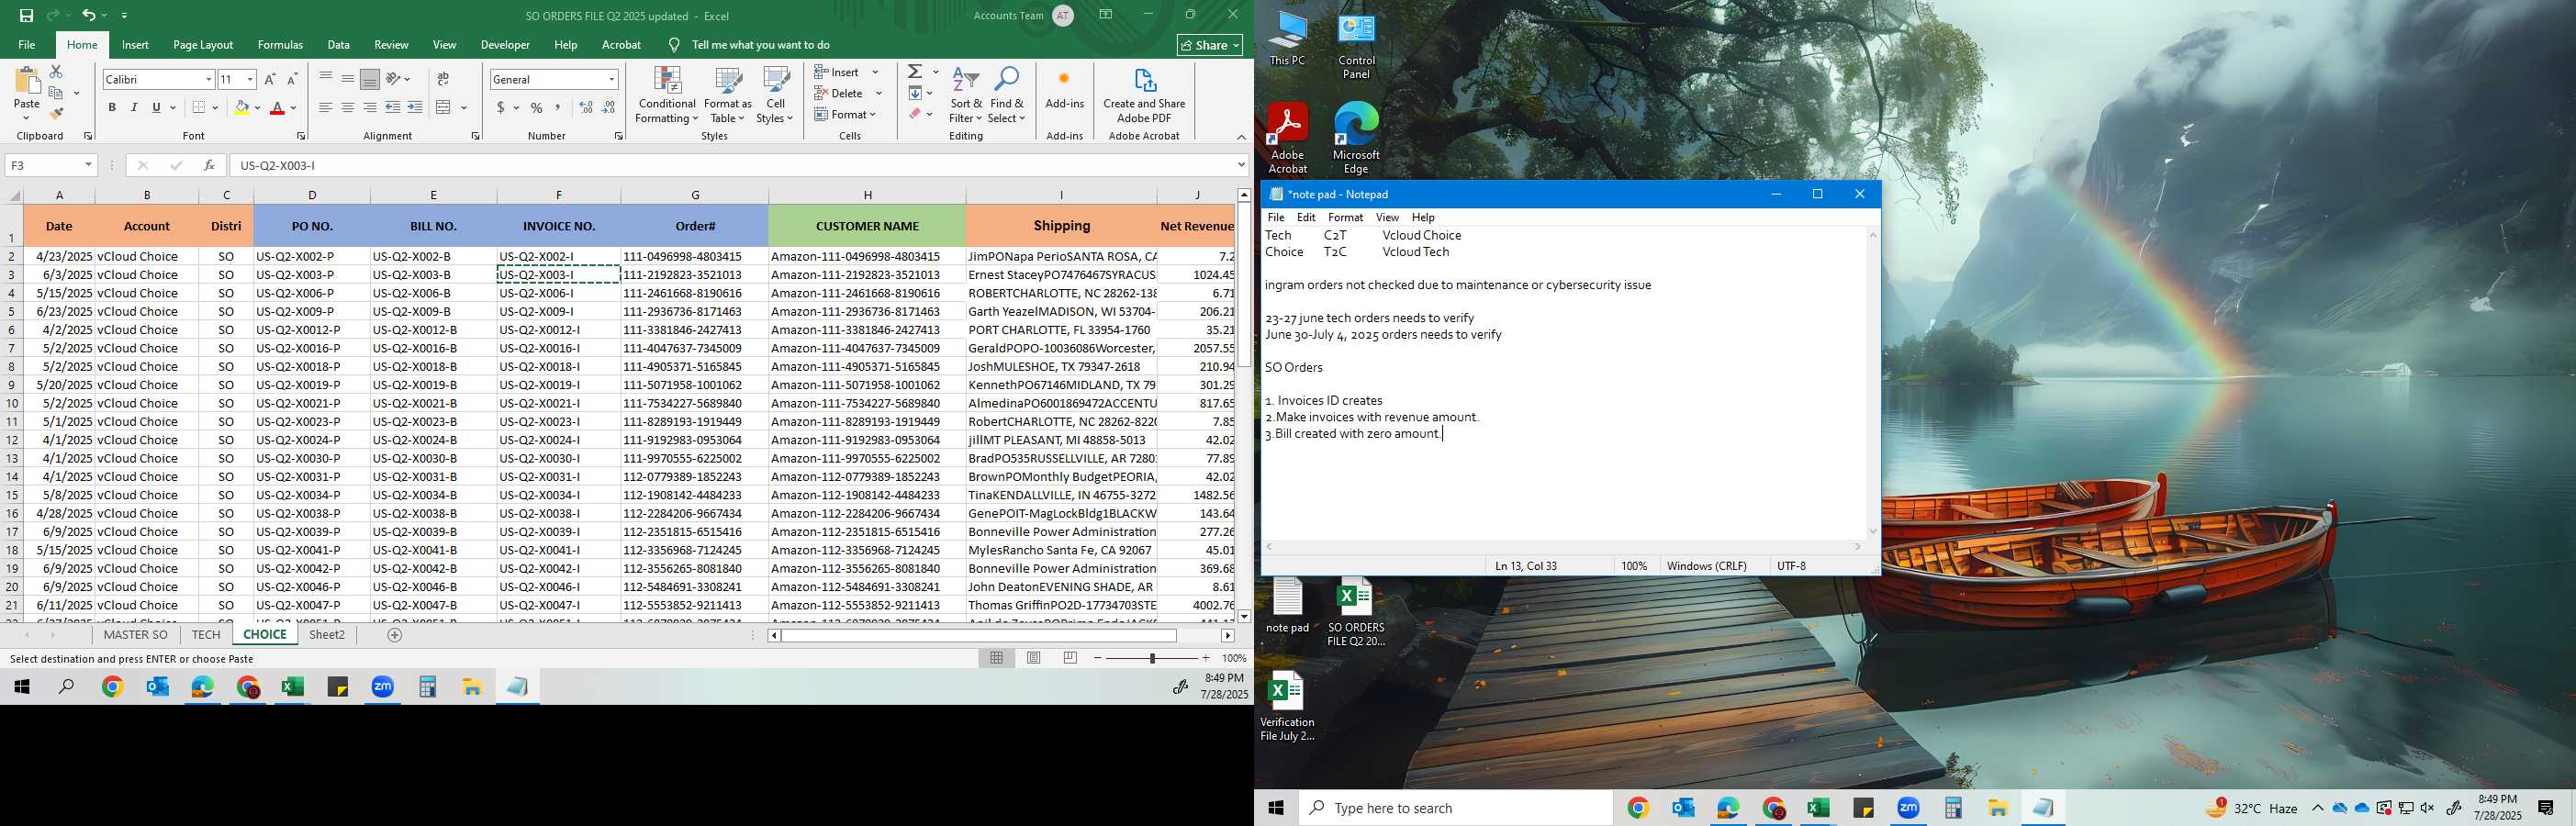Screen dimensions: 2576x826
Task: Switch to Normal view in status bar
Action: click(x=997, y=658)
